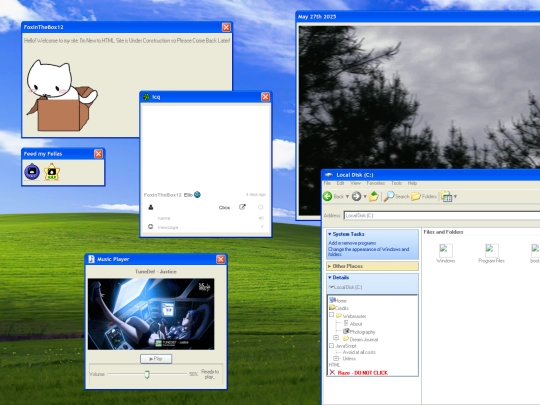Click the photo in May 27th 2025 window
The height and width of the screenshot is (405, 540).
419,121
